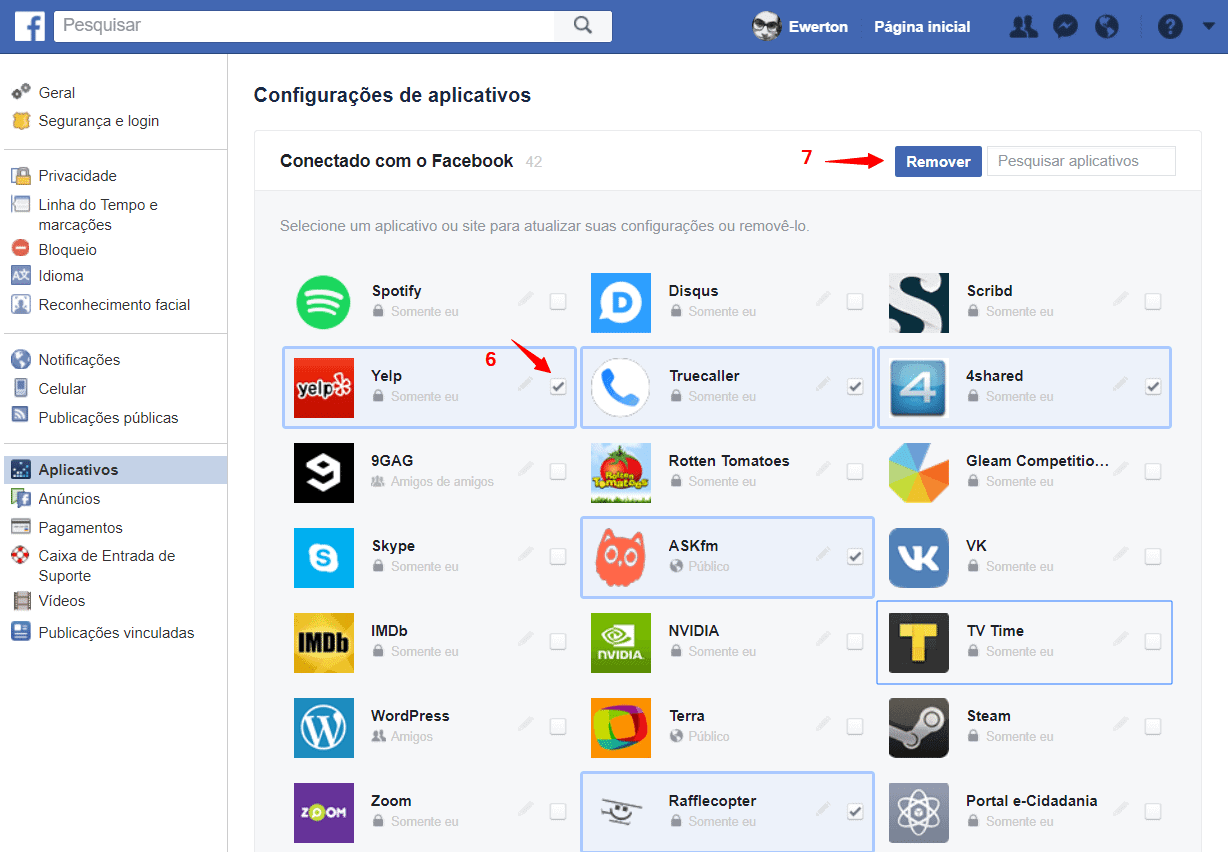Click the Truecaller app icon
The width and height of the screenshot is (1228, 852).
tap(621, 387)
